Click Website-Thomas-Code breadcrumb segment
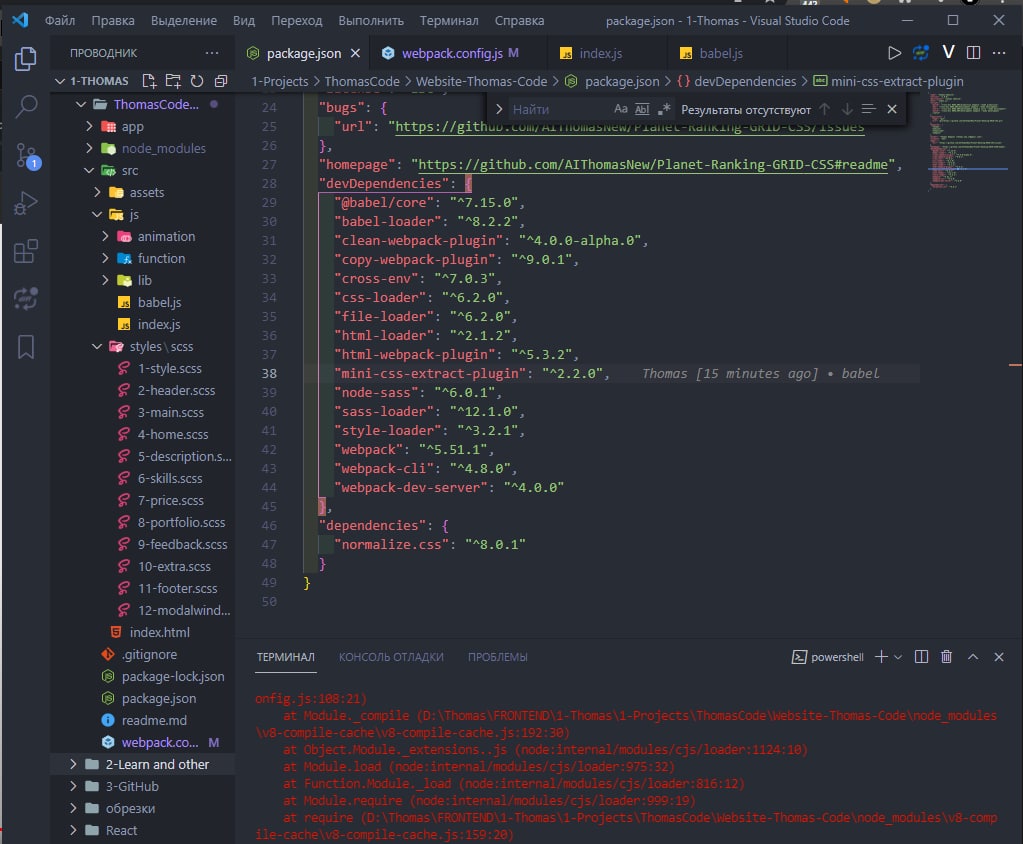 click(x=481, y=82)
